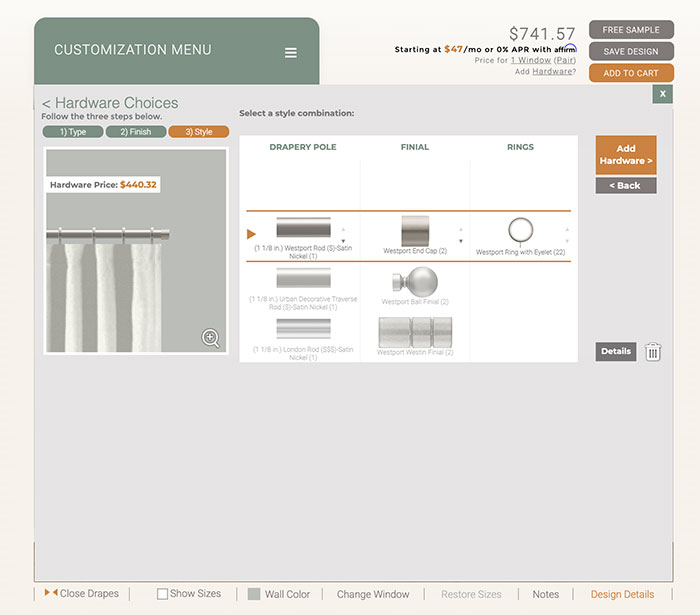700x615 pixels.
Task: Click the magnifier zoom icon on curtain preview
Action: tap(211, 338)
